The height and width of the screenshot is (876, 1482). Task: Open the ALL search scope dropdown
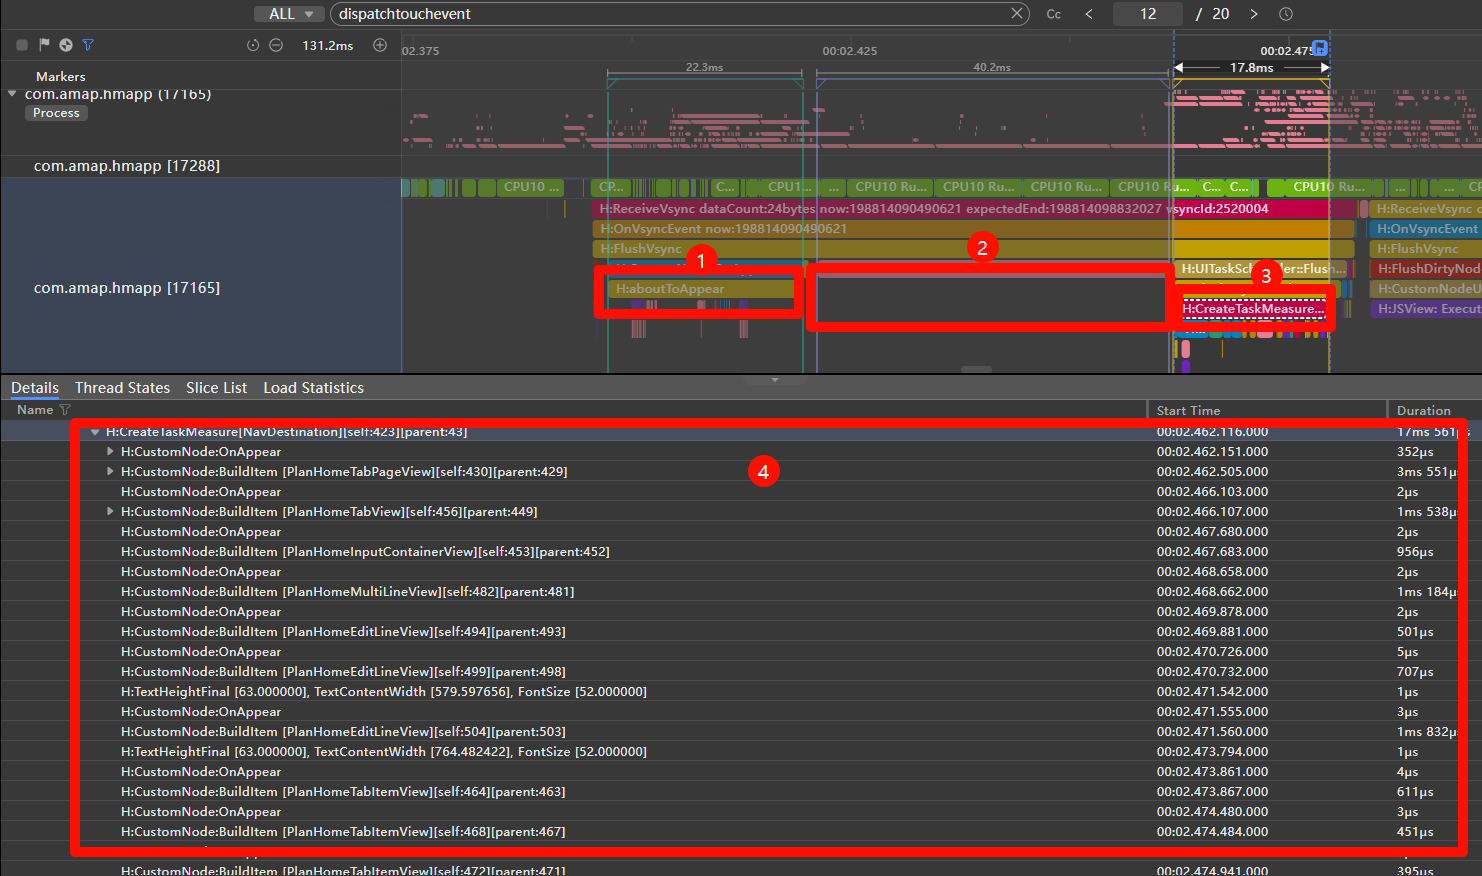(287, 14)
